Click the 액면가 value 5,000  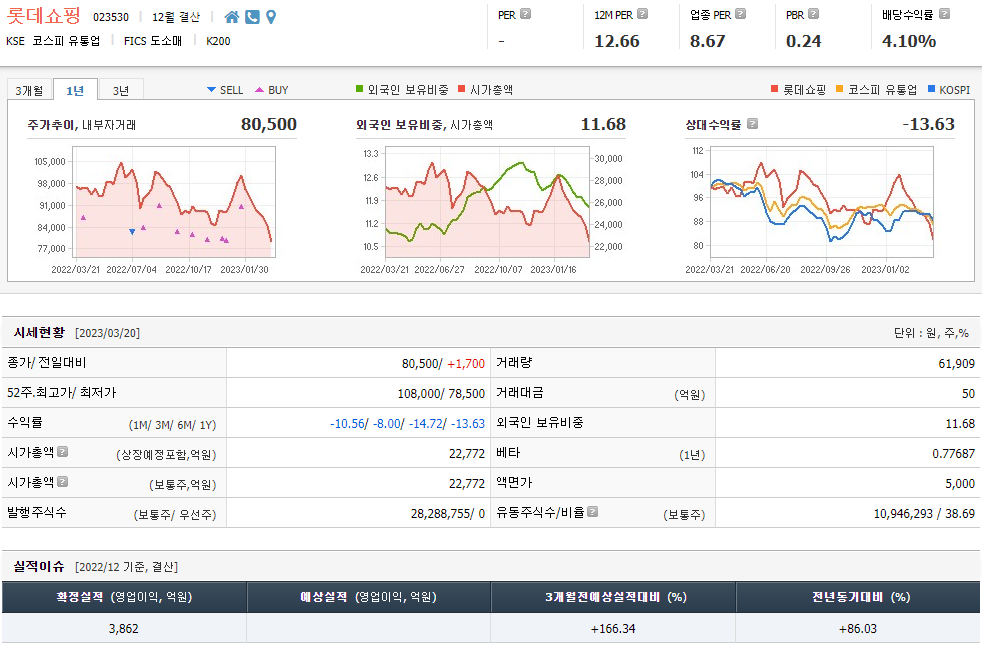960,483
